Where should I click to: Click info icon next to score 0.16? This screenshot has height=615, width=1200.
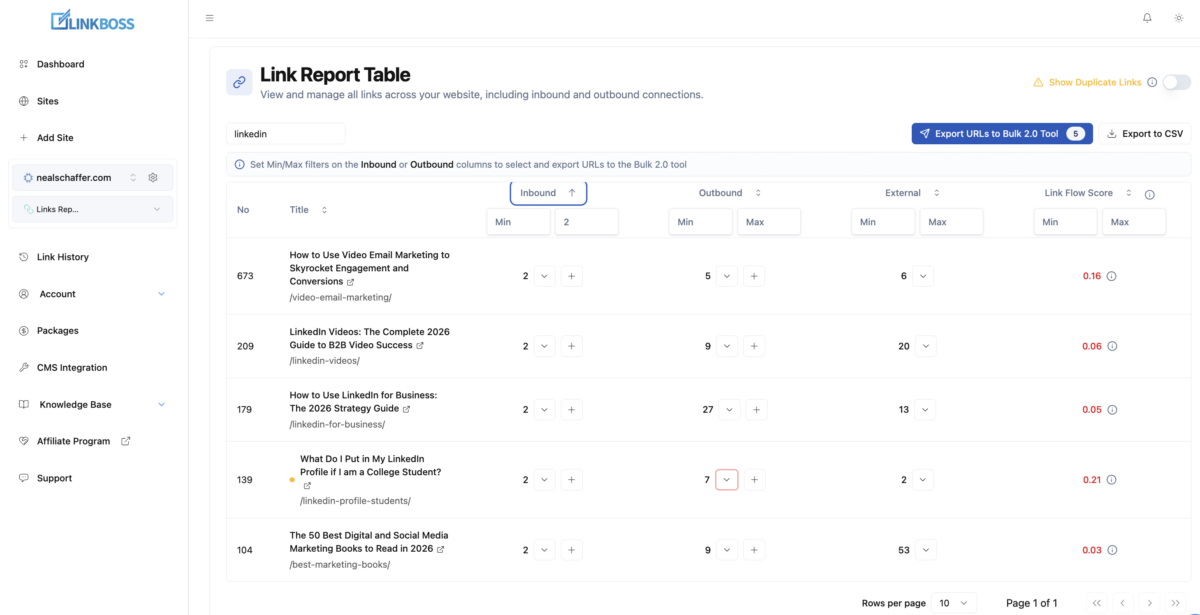[1112, 276]
